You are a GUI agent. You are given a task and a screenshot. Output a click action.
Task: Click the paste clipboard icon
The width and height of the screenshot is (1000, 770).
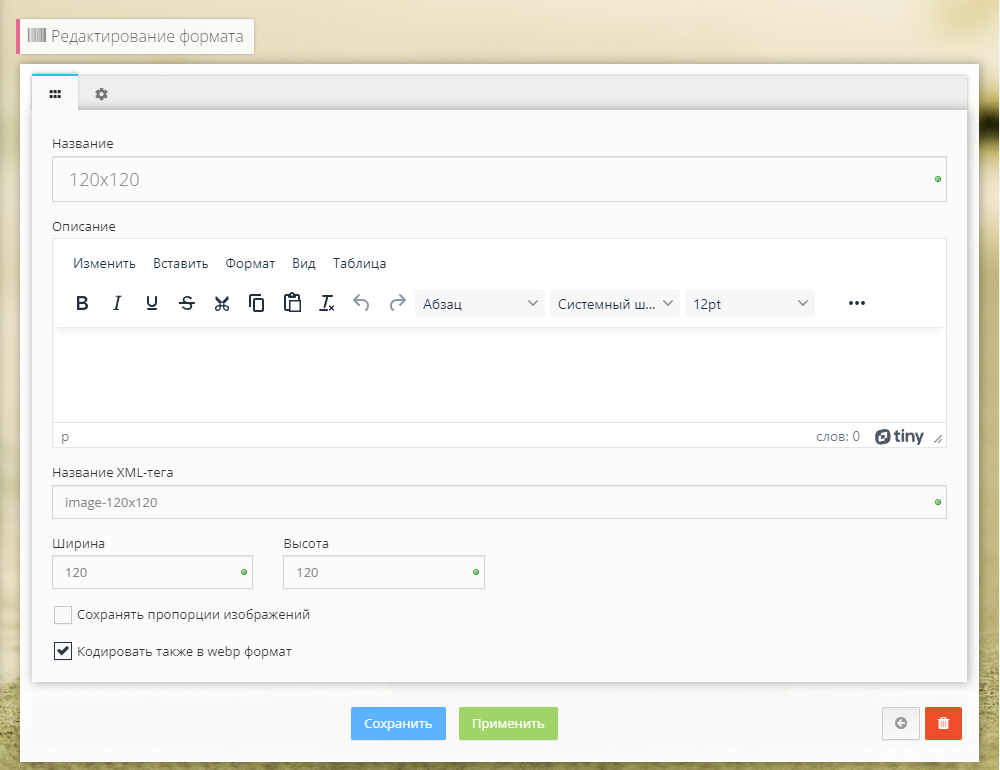[x=292, y=304]
